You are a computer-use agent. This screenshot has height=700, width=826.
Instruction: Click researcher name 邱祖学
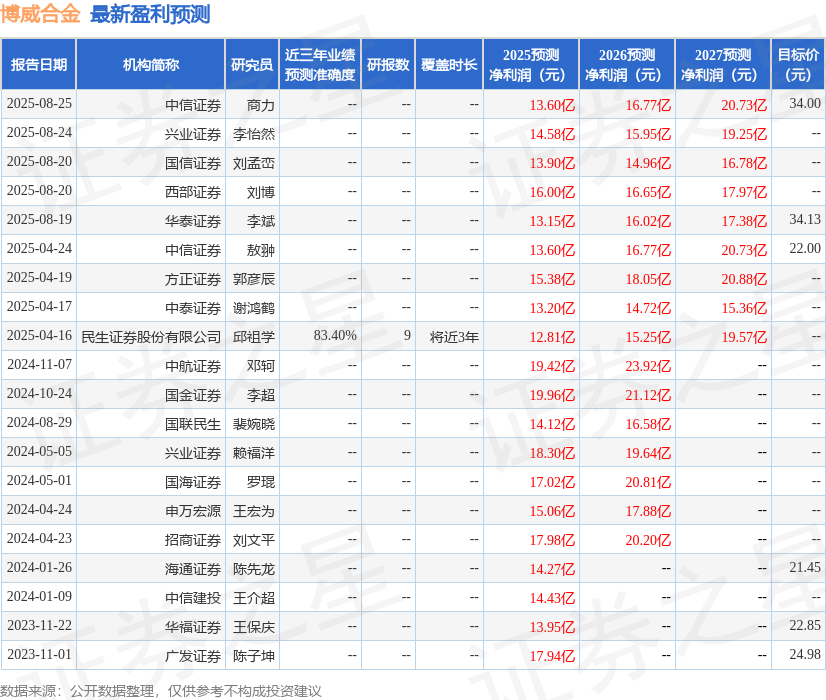coord(254,337)
